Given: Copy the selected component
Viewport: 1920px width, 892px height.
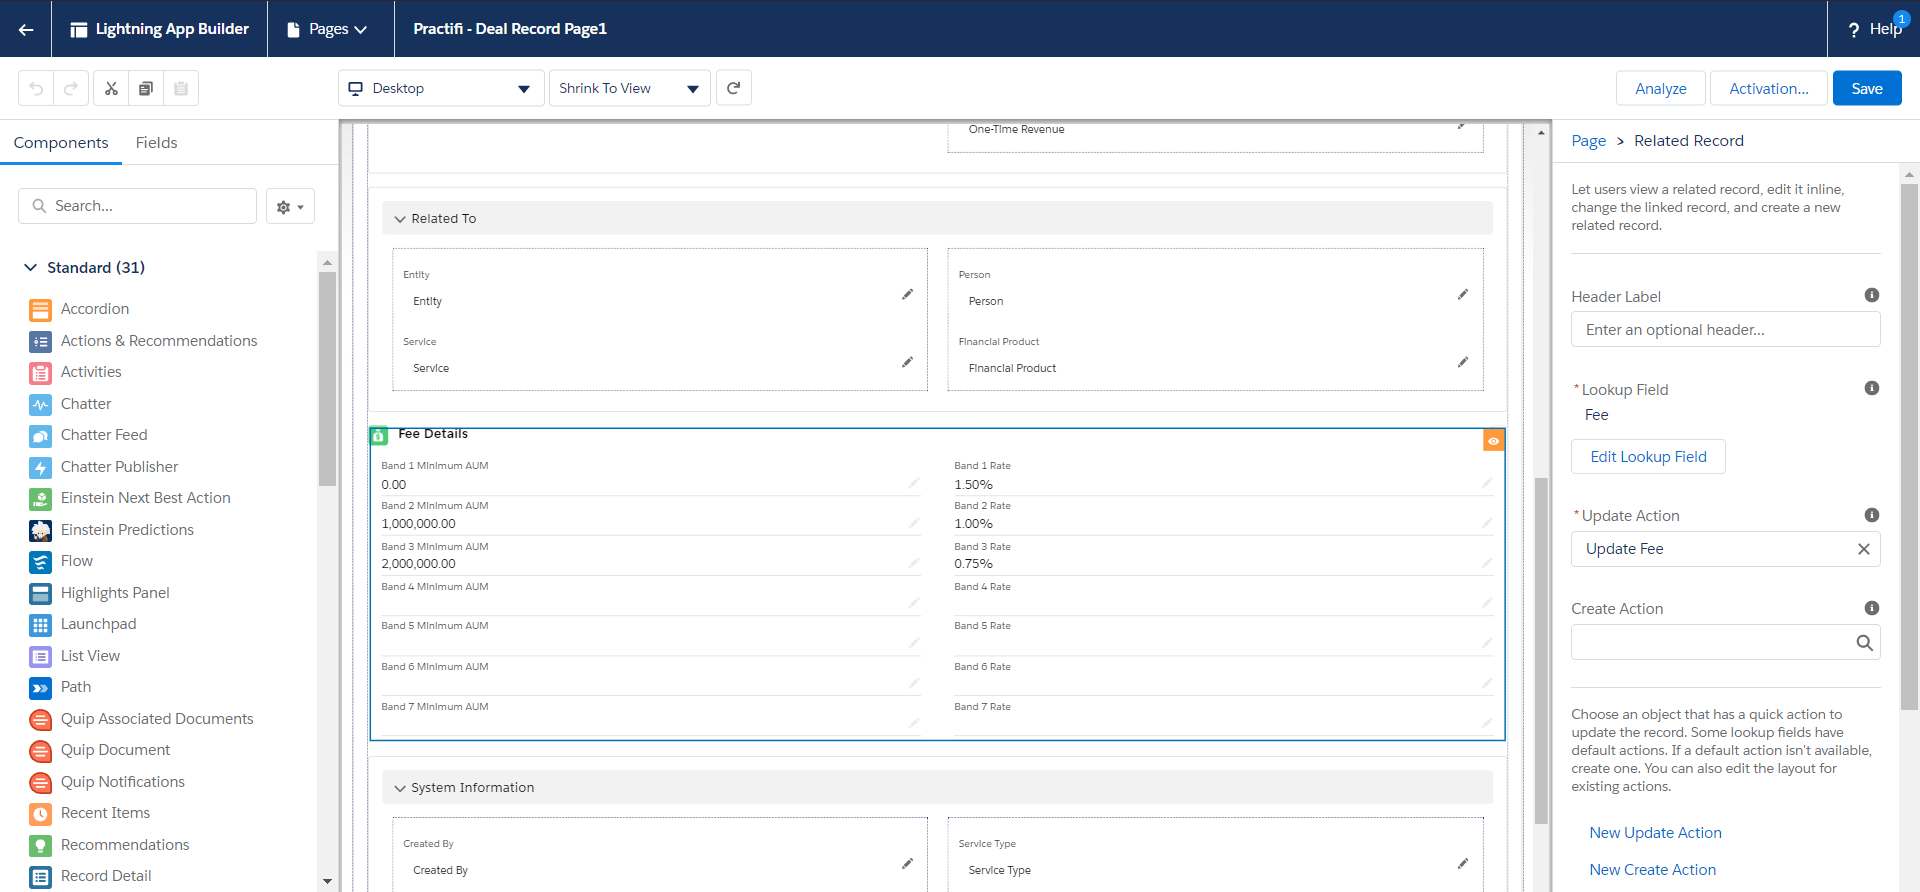Looking at the screenshot, I should point(146,88).
